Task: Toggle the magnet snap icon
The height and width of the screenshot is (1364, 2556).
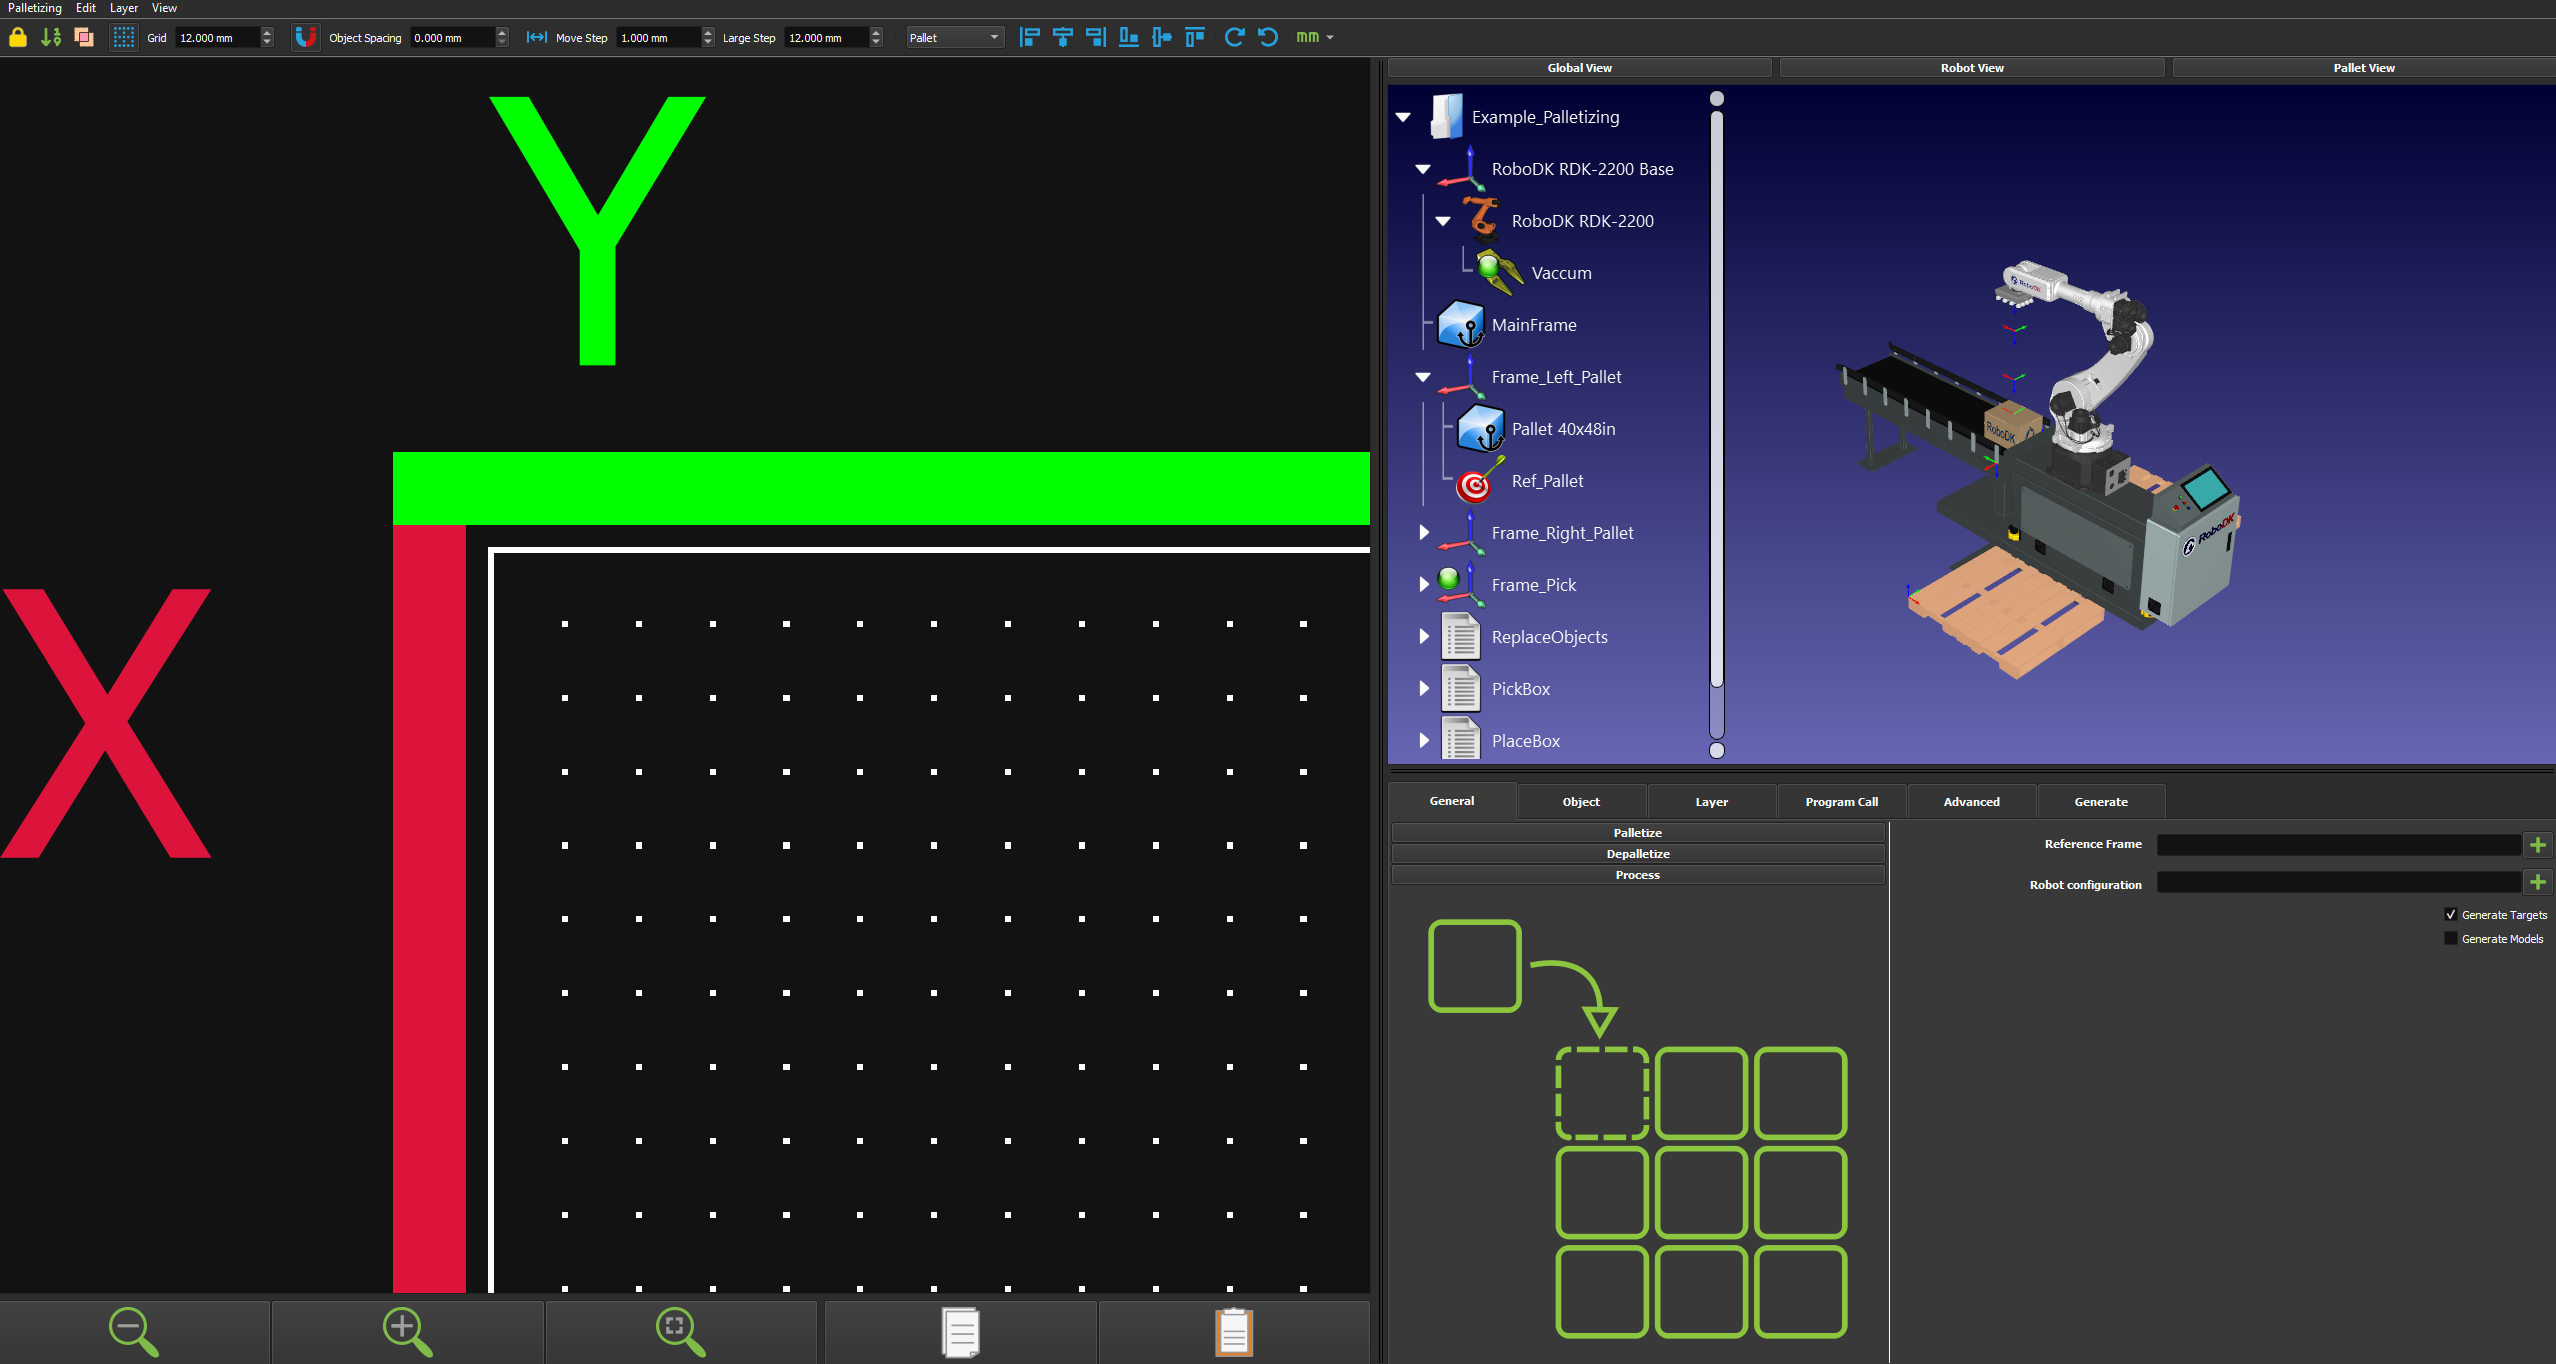Action: (305, 38)
